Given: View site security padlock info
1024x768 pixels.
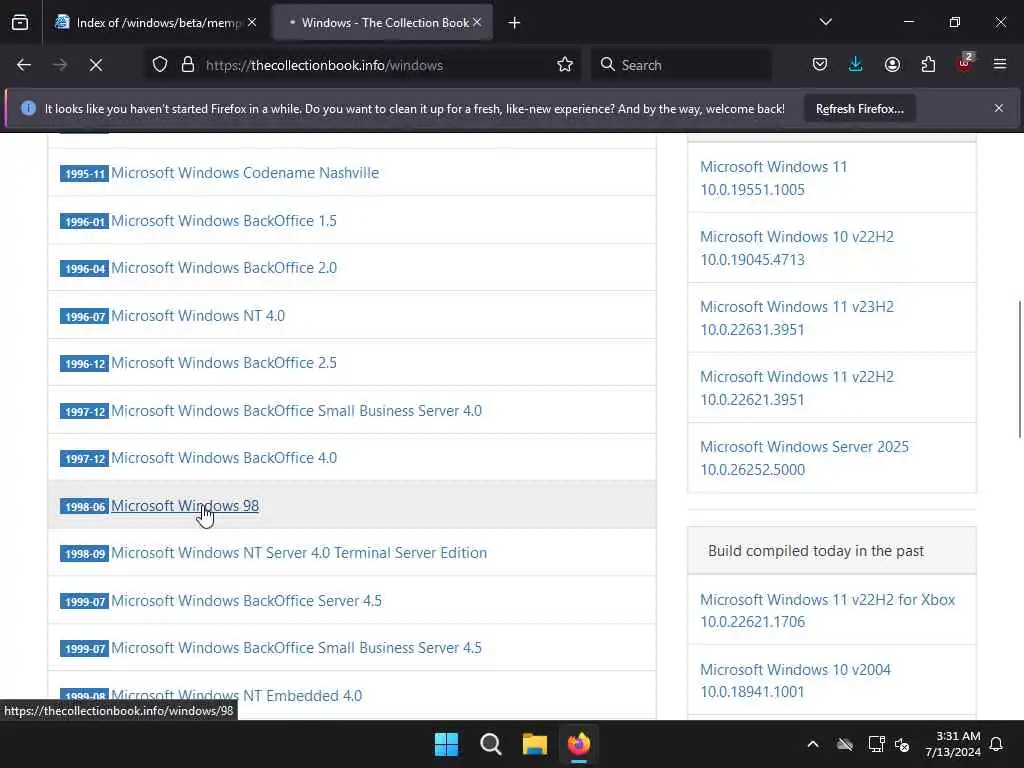Looking at the screenshot, I should pos(188,65).
